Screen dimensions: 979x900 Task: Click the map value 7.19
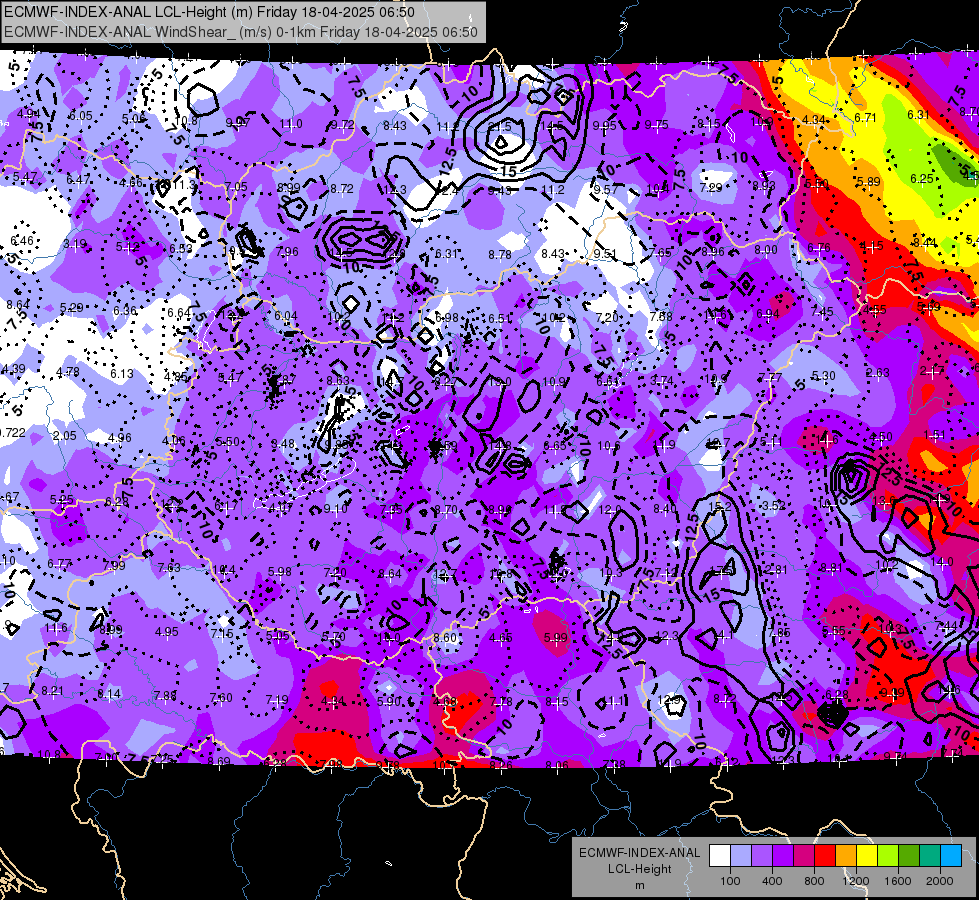click(277, 700)
